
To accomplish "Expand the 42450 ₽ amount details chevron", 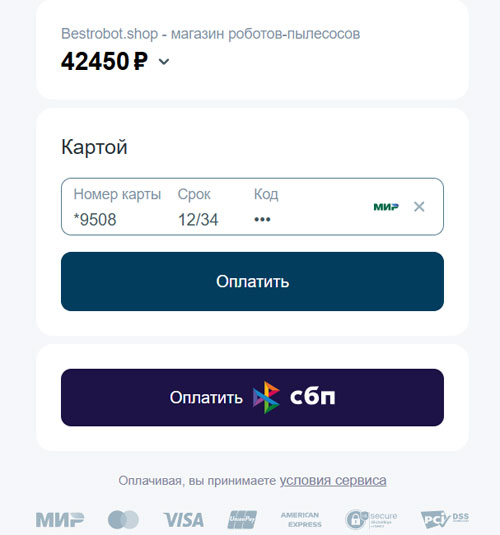I will pos(164,62).
